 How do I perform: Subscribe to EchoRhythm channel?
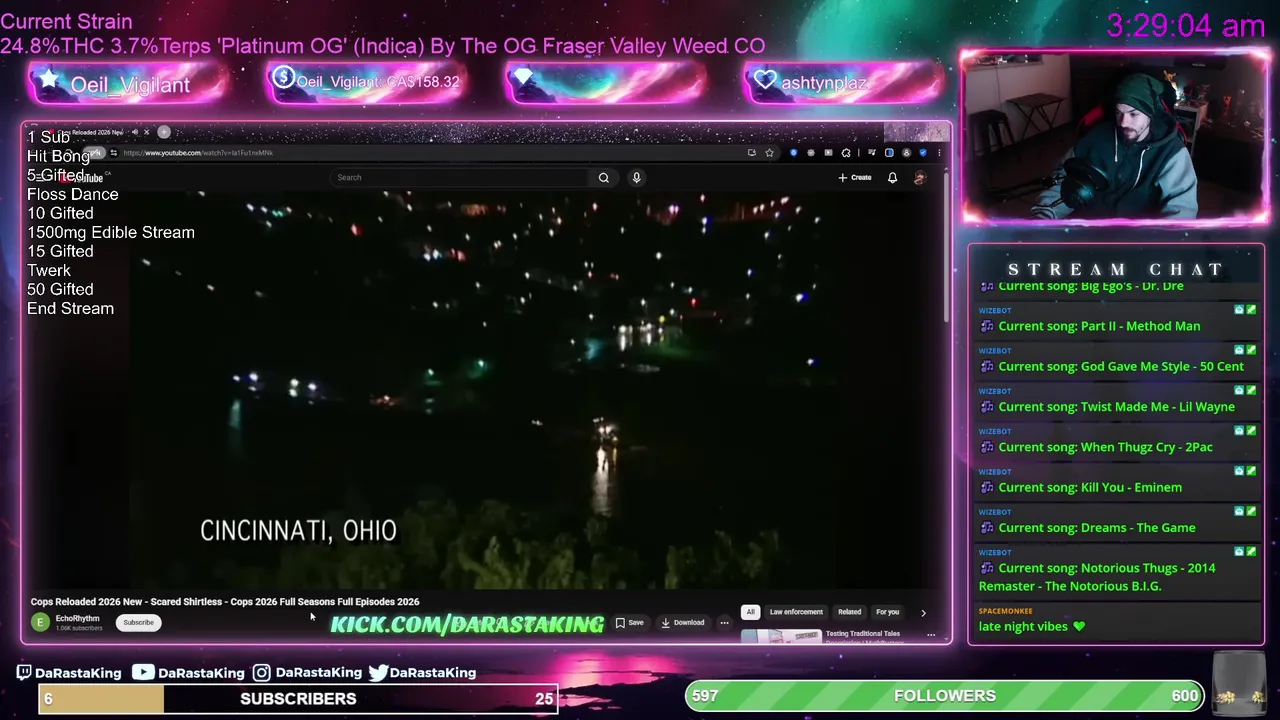pyautogui.click(x=138, y=622)
